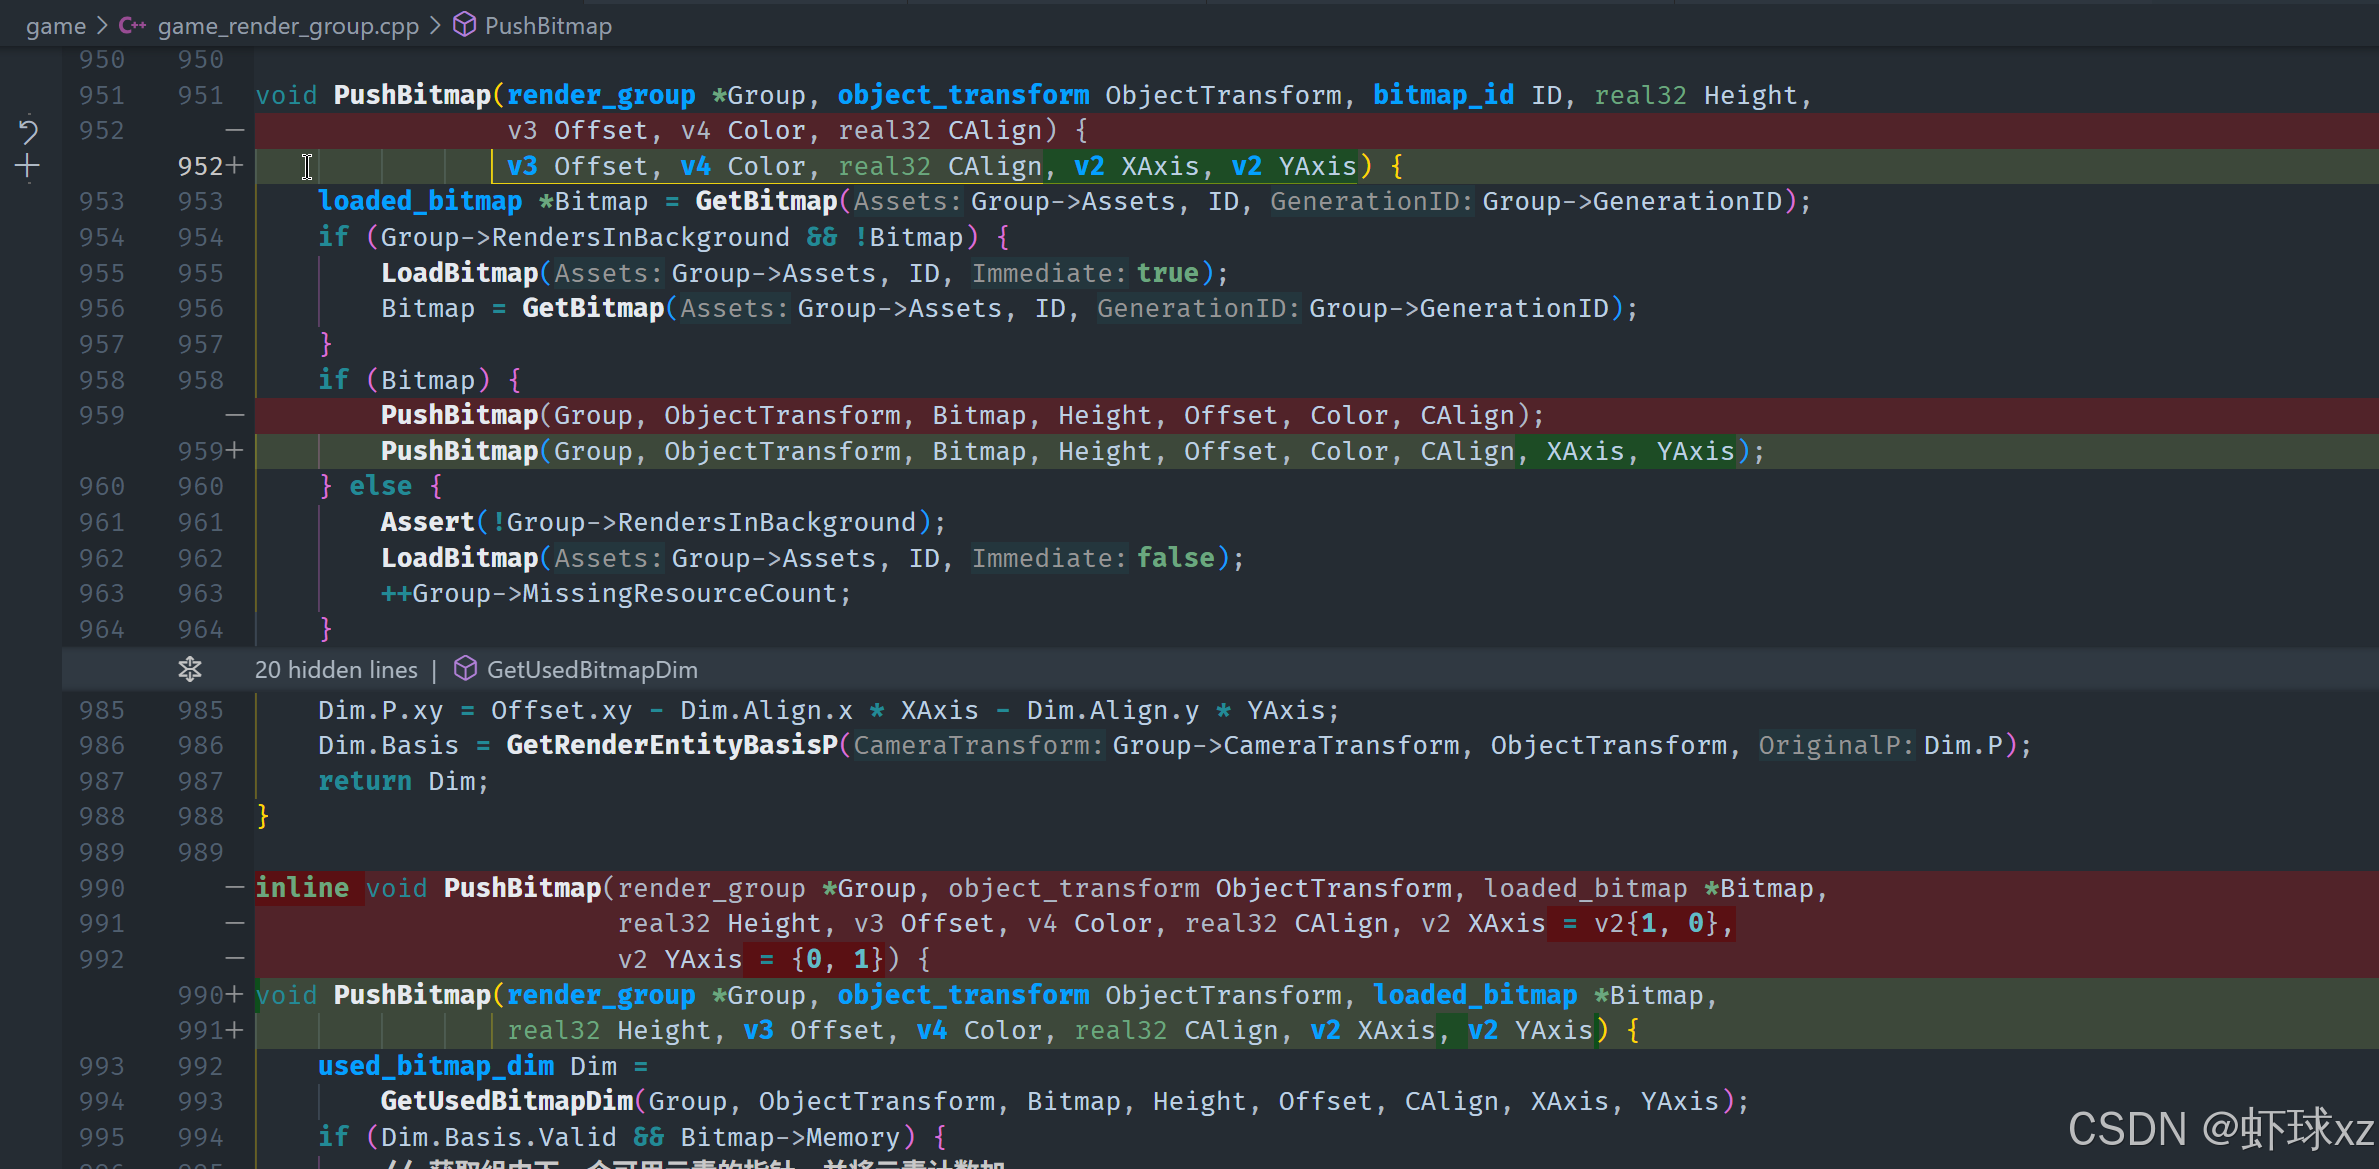Jump to GetUsedBitmapDim in collapsed region bar

[x=592, y=670]
